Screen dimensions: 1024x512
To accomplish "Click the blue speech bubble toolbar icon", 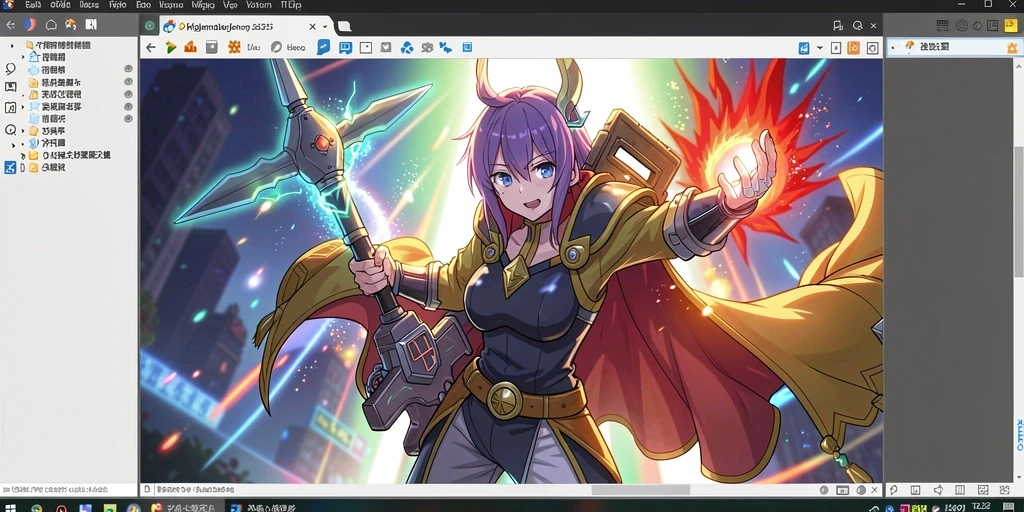I will pos(323,47).
